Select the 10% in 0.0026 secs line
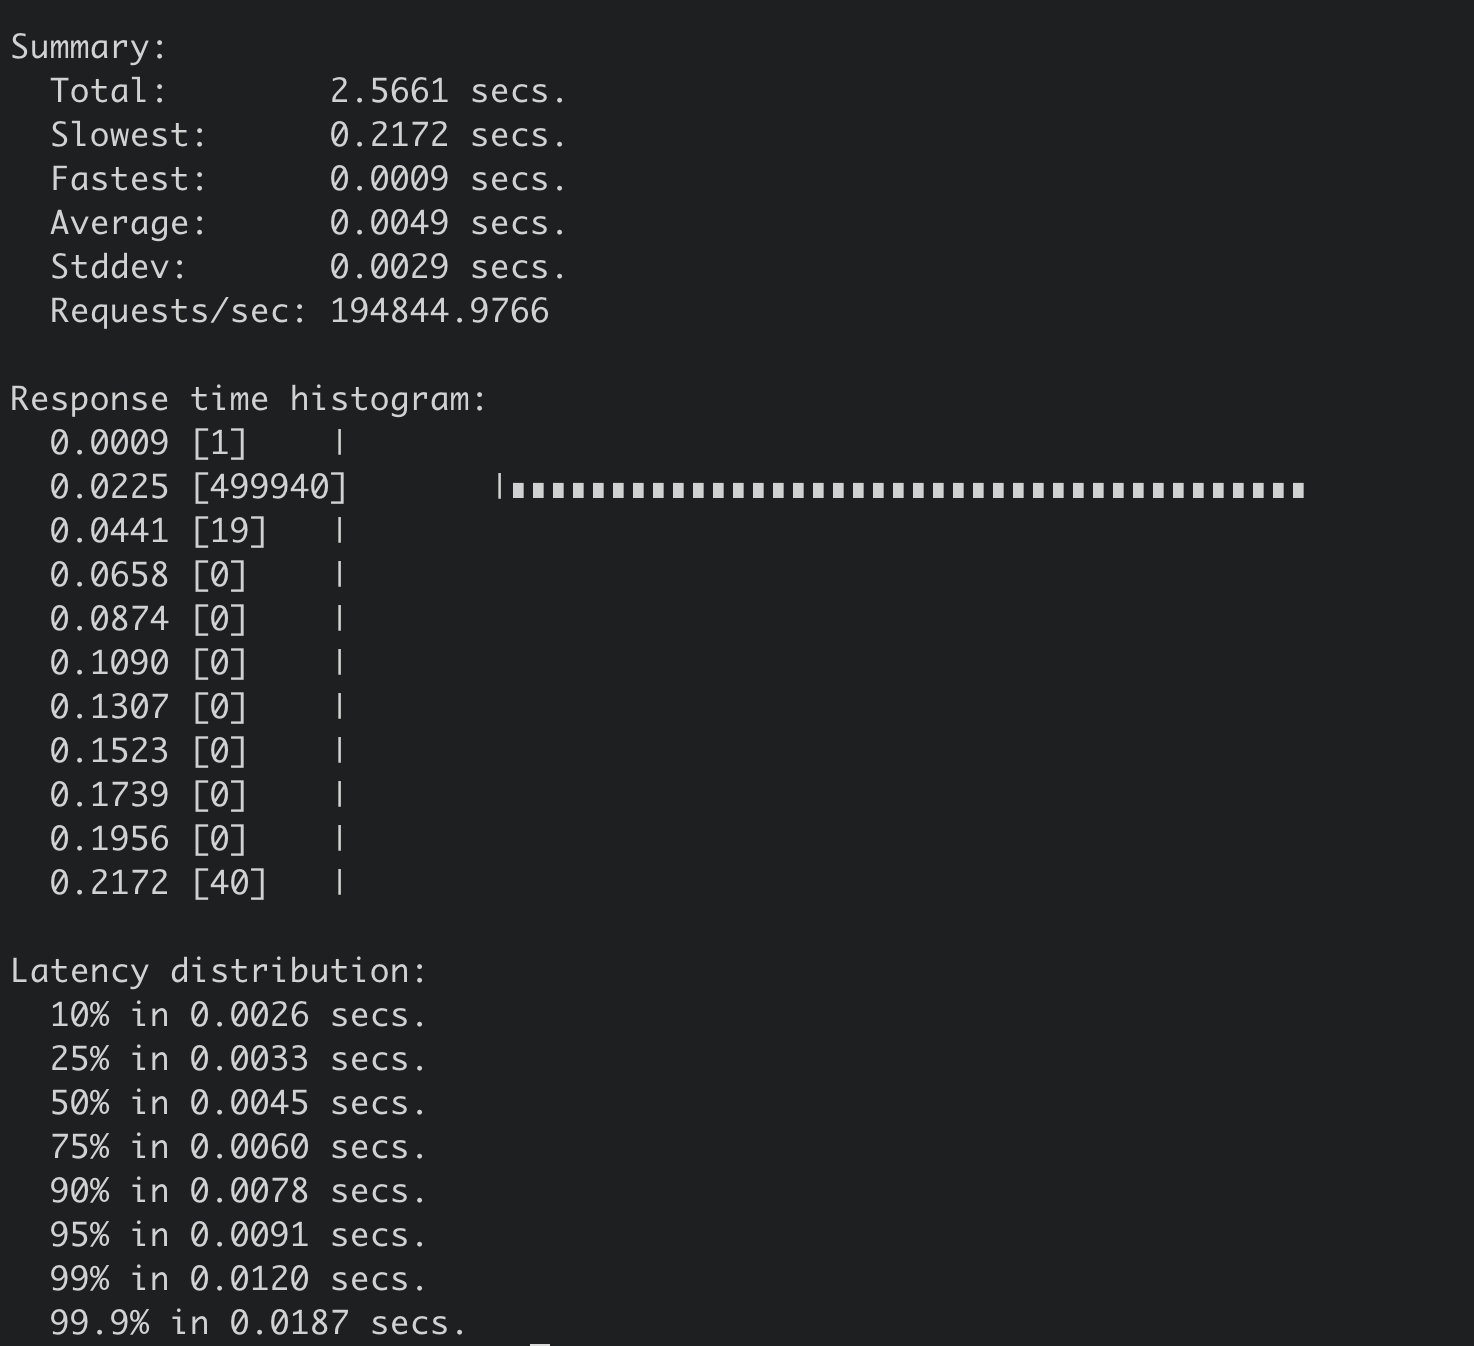This screenshot has height=1346, width=1474. [238, 1015]
